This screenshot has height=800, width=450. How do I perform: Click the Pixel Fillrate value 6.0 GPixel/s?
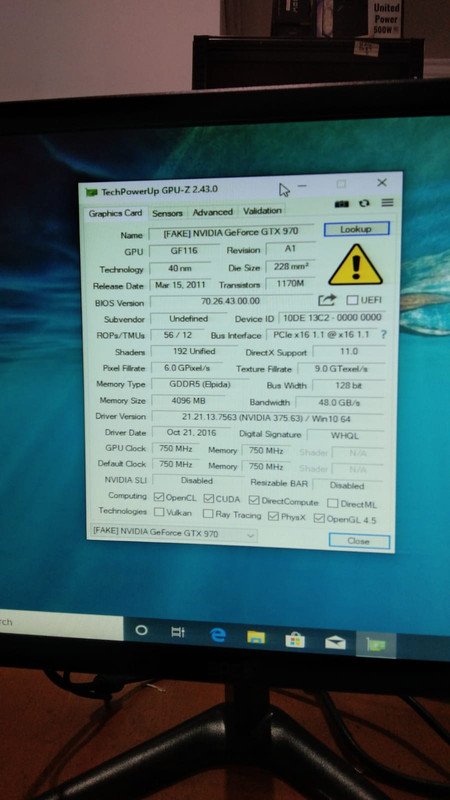[x=187, y=367]
